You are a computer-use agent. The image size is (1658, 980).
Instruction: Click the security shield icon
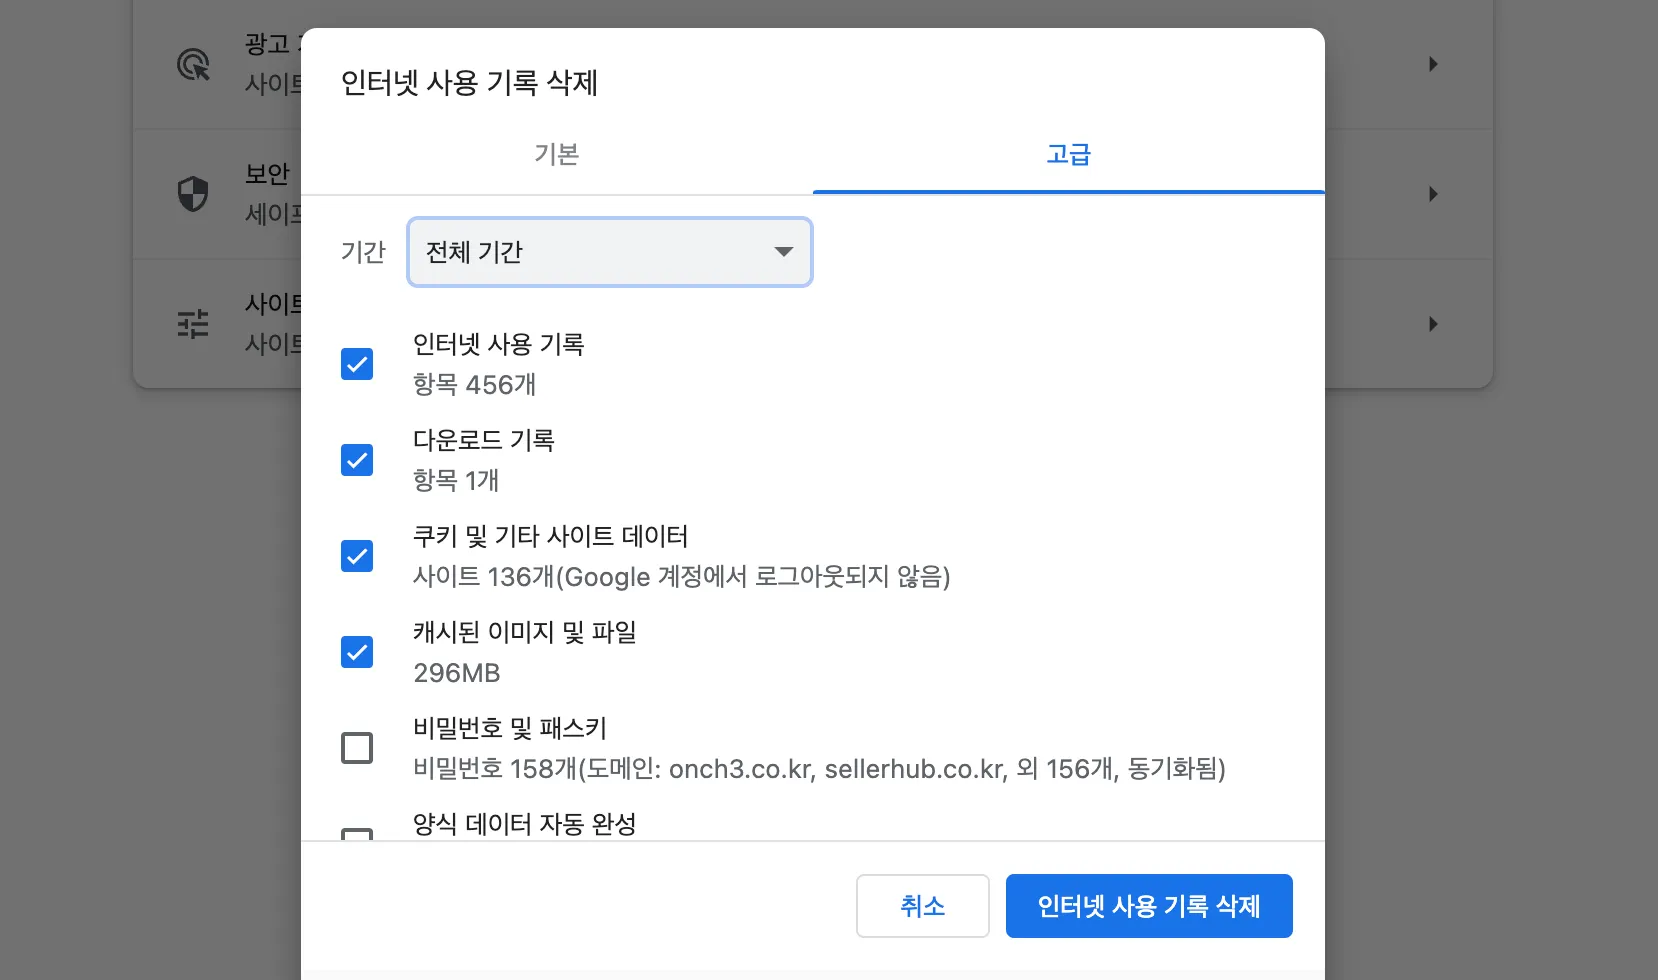point(193,194)
